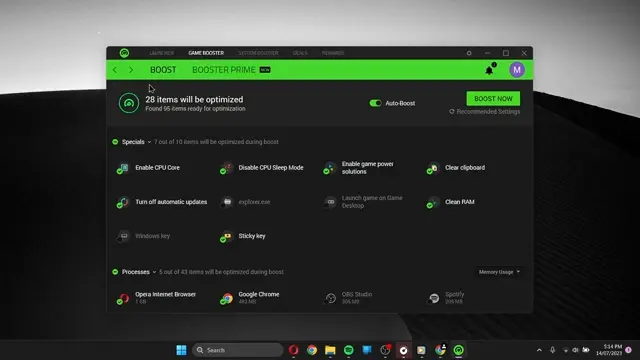Open the Rewards tab
Screen dimensions: 640x360
(x=333, y=53)
